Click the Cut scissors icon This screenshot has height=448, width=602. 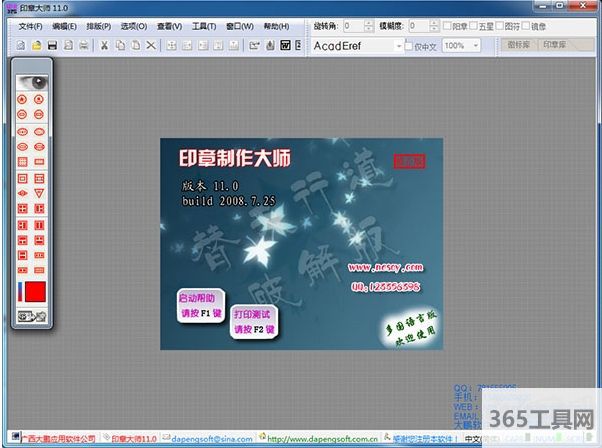(104, 46)
